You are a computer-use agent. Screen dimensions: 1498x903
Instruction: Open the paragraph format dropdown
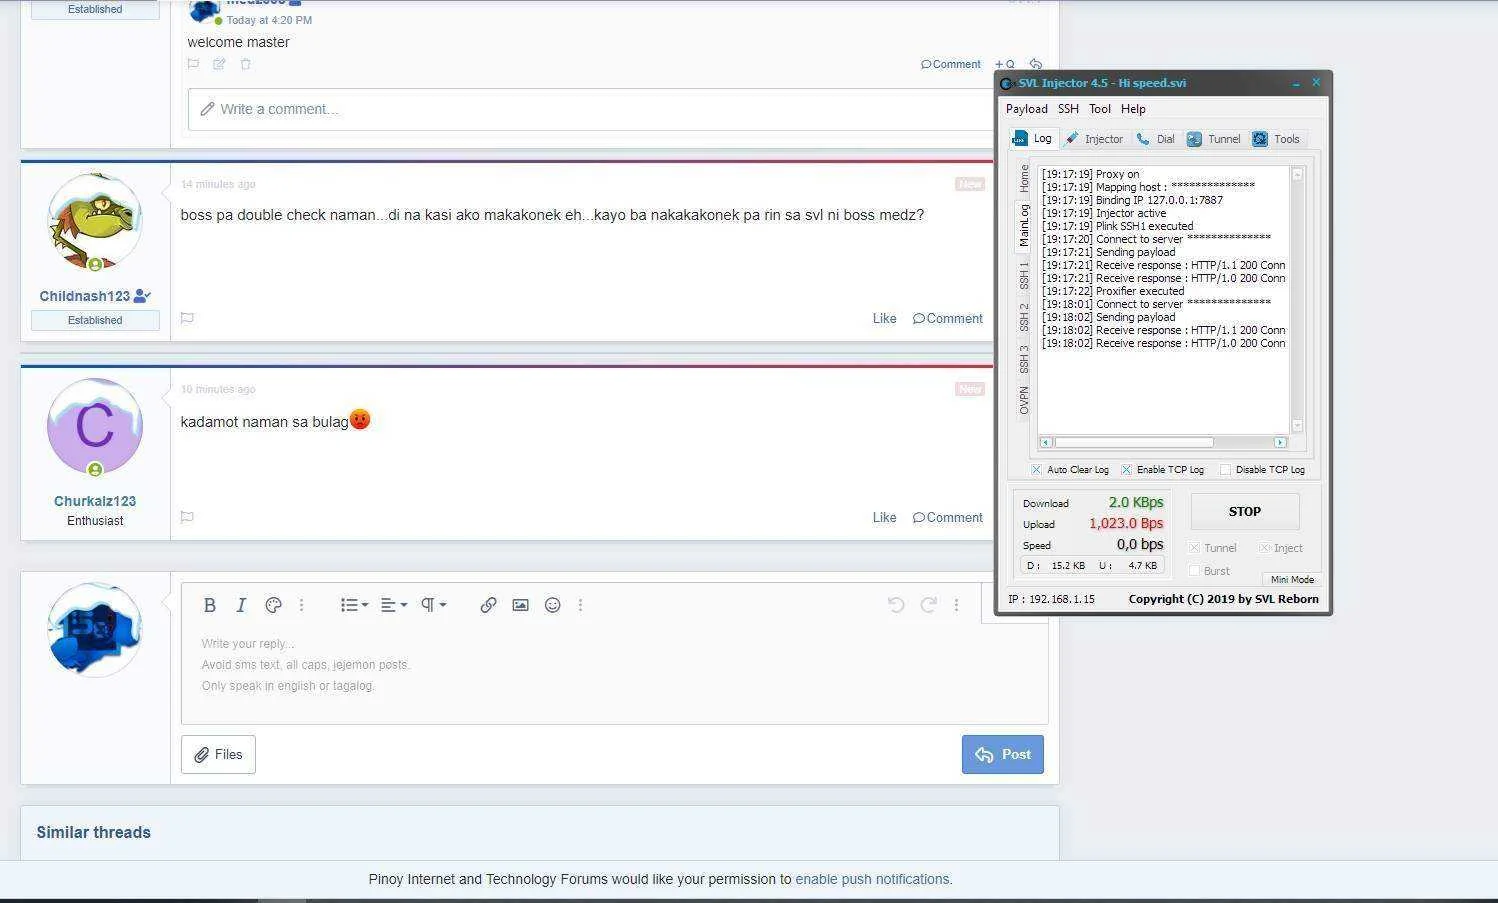(x=433, y=605)
